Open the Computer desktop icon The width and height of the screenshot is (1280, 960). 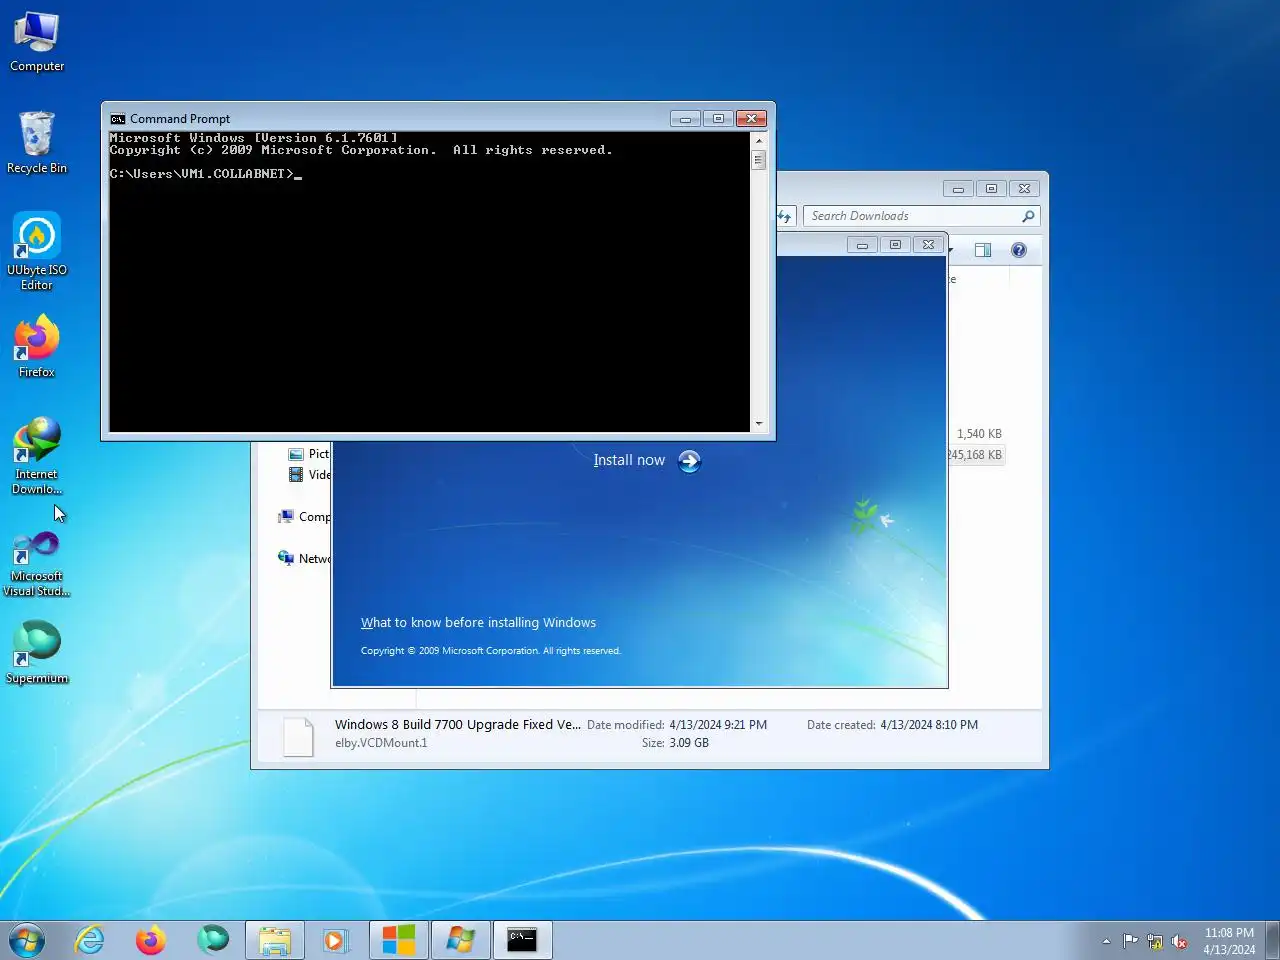coord(37,42)
